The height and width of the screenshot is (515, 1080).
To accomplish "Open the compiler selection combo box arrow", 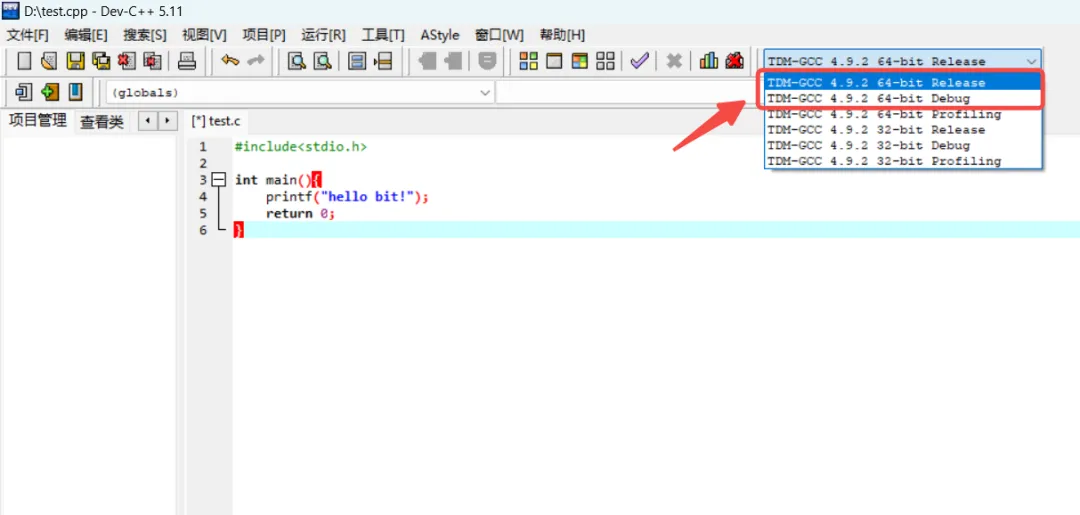I will coord(1031,61).
